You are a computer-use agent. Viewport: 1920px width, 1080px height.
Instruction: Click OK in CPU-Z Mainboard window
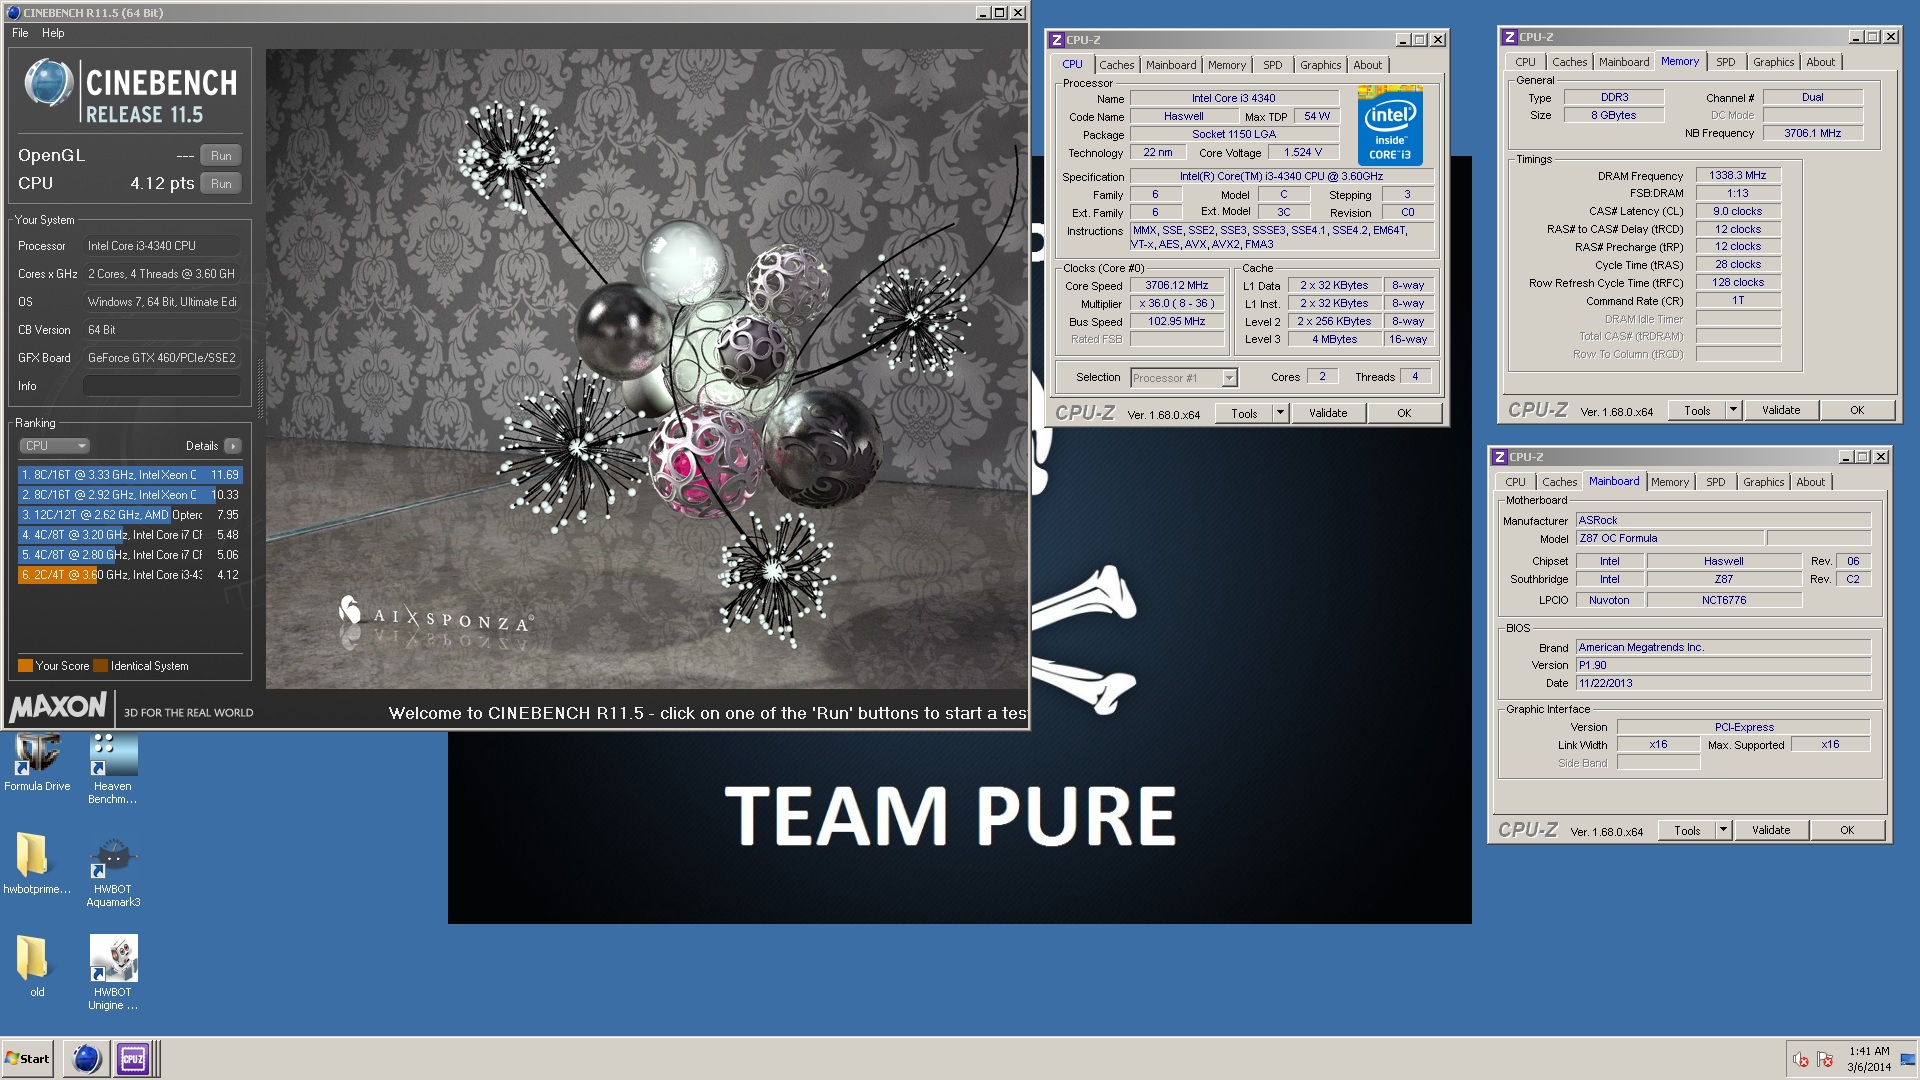point(1847,830)
